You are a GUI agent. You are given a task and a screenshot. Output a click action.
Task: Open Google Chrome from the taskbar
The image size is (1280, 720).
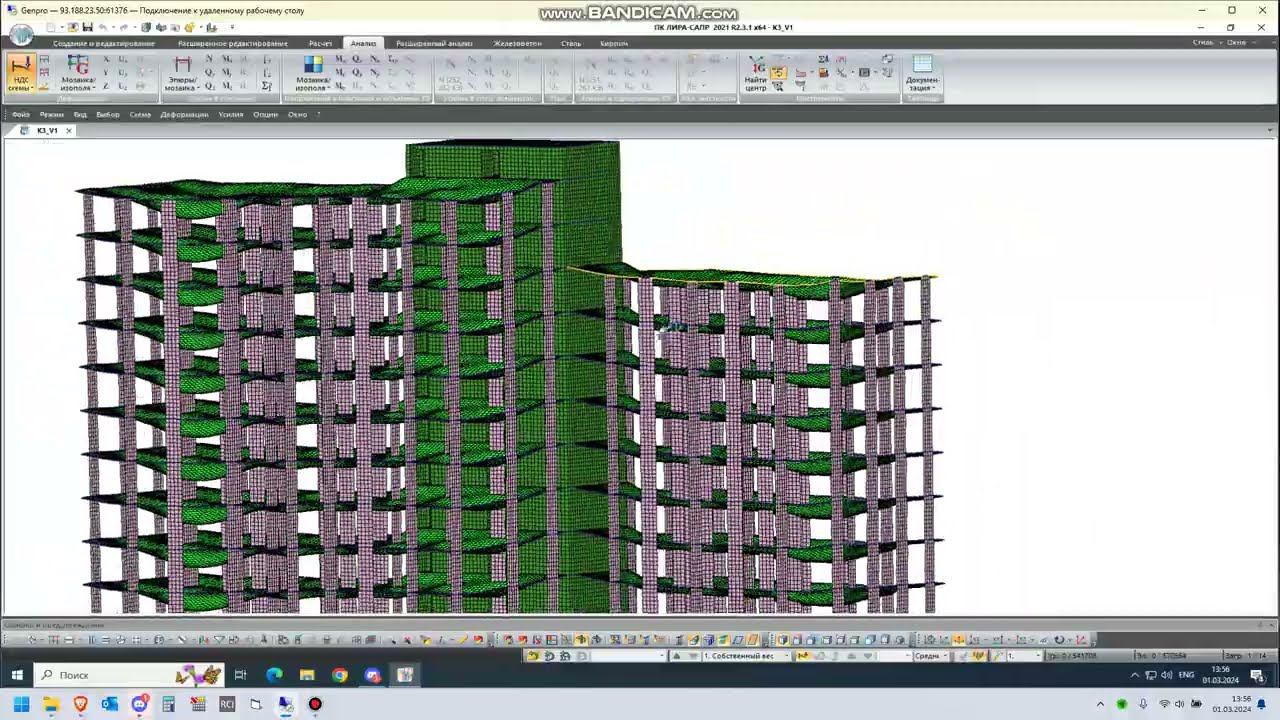point(340,675)
